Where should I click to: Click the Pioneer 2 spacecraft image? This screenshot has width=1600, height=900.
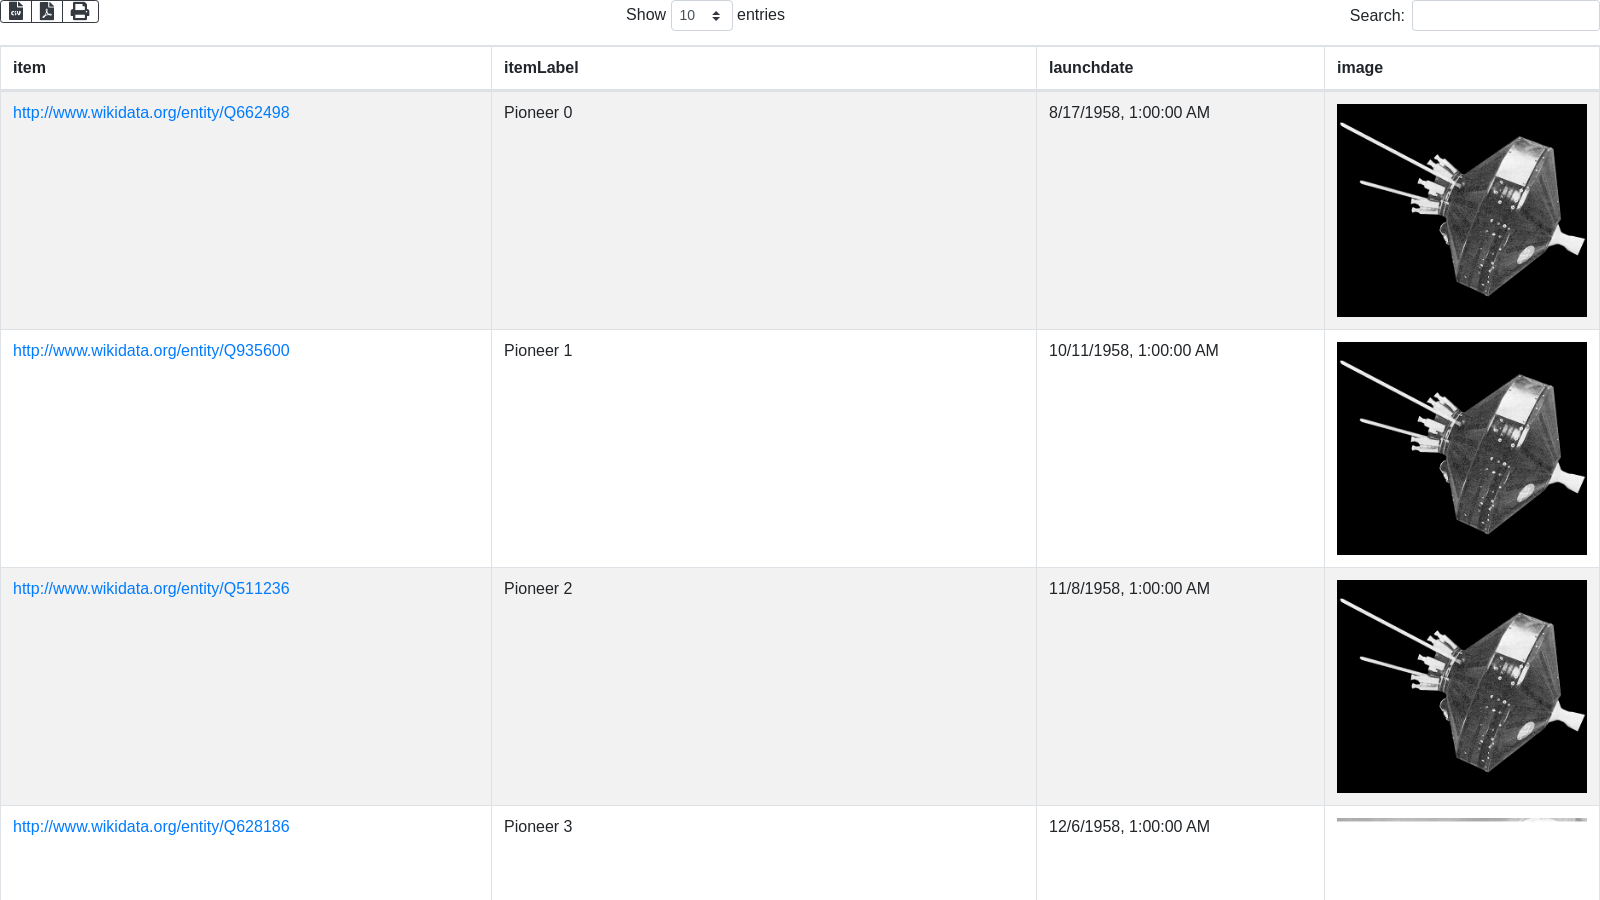[1461, 686]
